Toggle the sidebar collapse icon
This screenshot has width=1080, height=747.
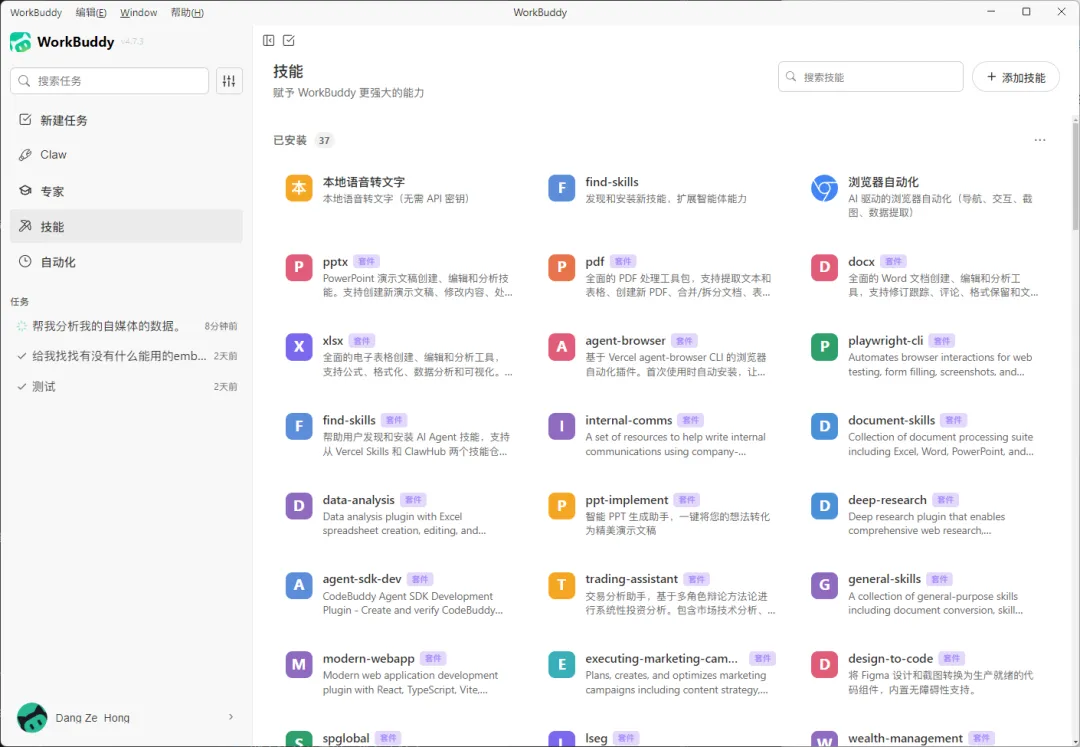click(x=269, y=41)
